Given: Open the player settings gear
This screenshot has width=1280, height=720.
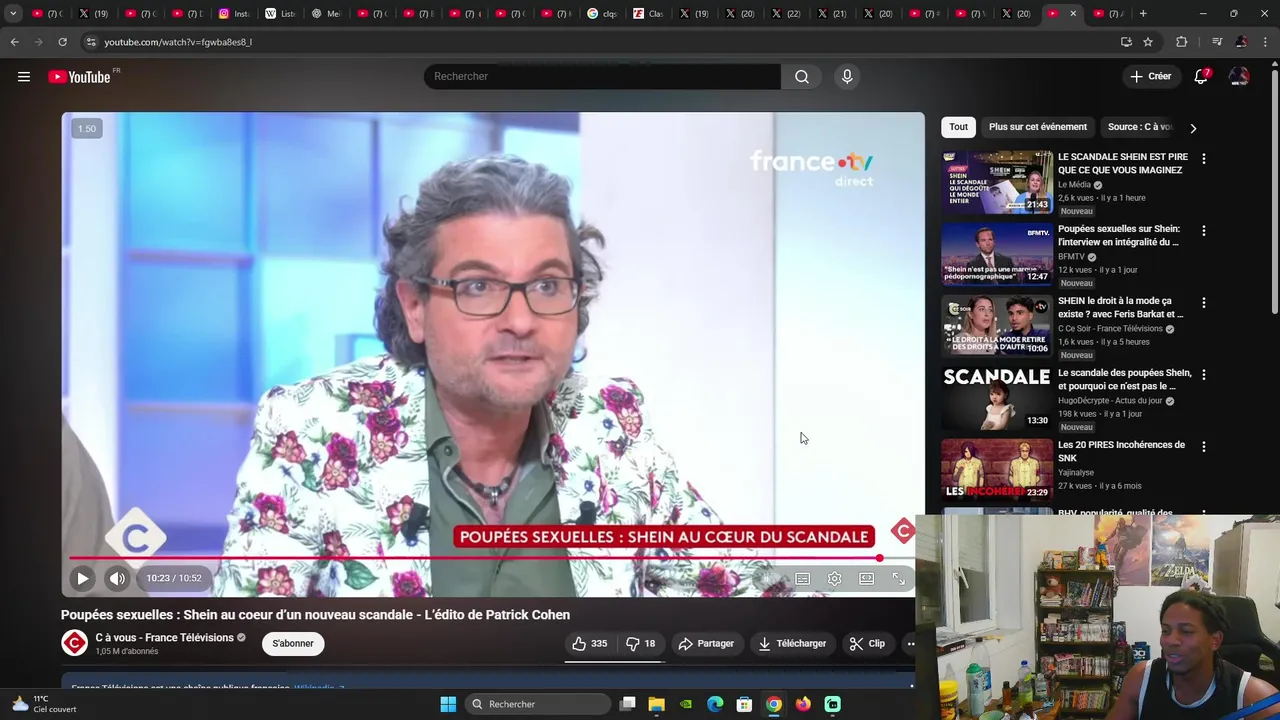Looking at the screenshot, I should click(x=834, y=578).
